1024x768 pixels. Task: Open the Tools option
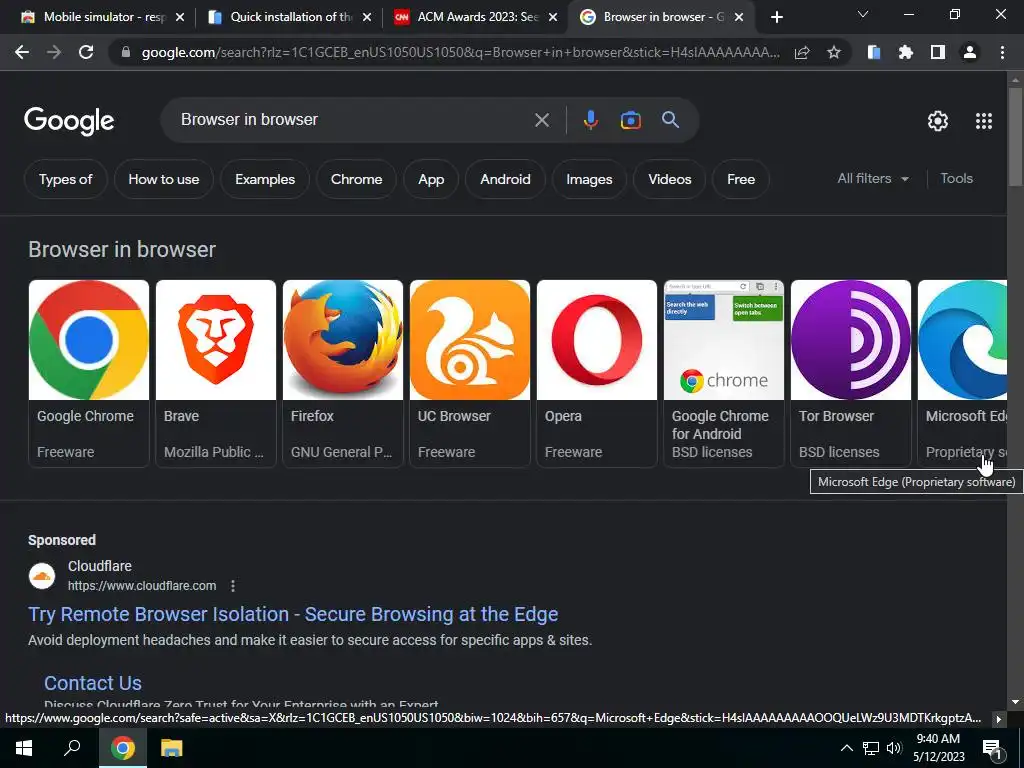(x=957, y=178)
